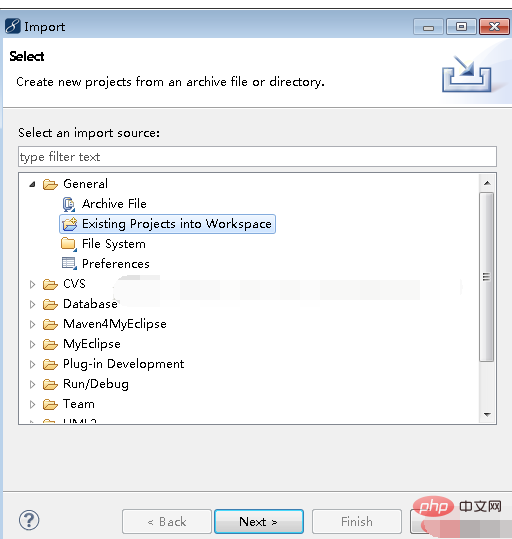This screenshot has width=512, height=539.
Task: Expand the CVS category
Action: (32, 284)
